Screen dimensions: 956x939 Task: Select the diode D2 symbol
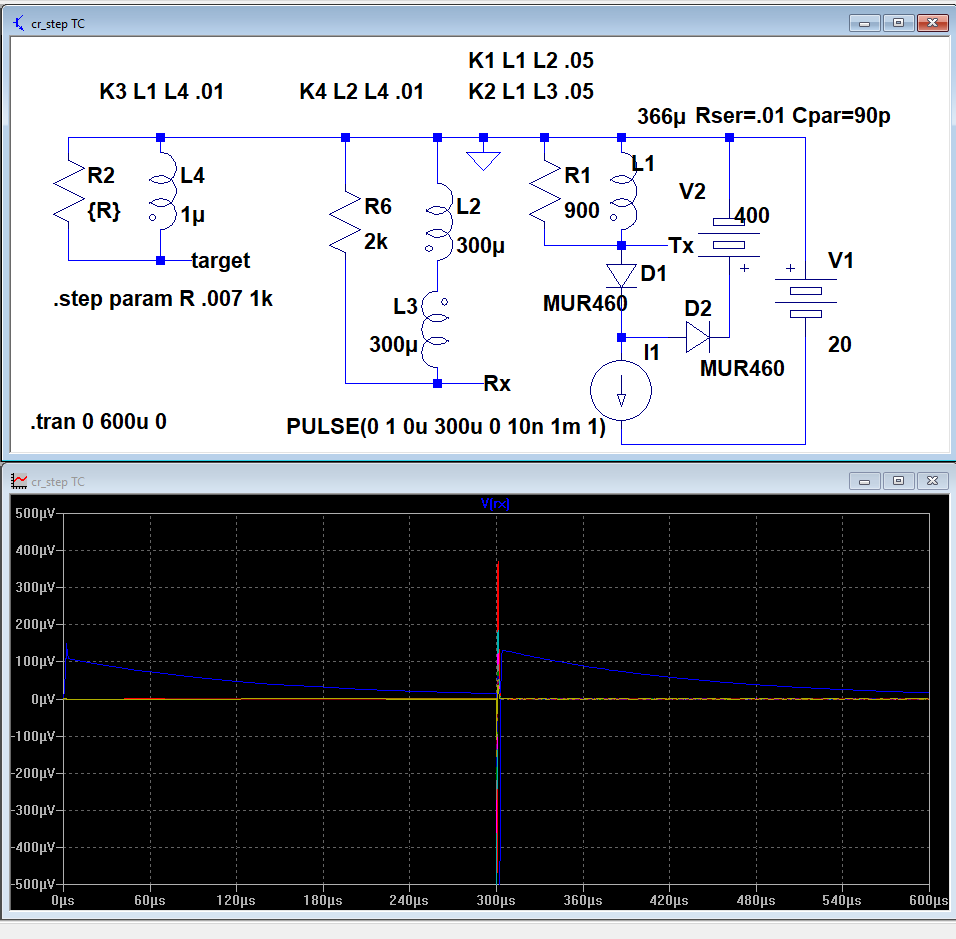tap(698, 338)
